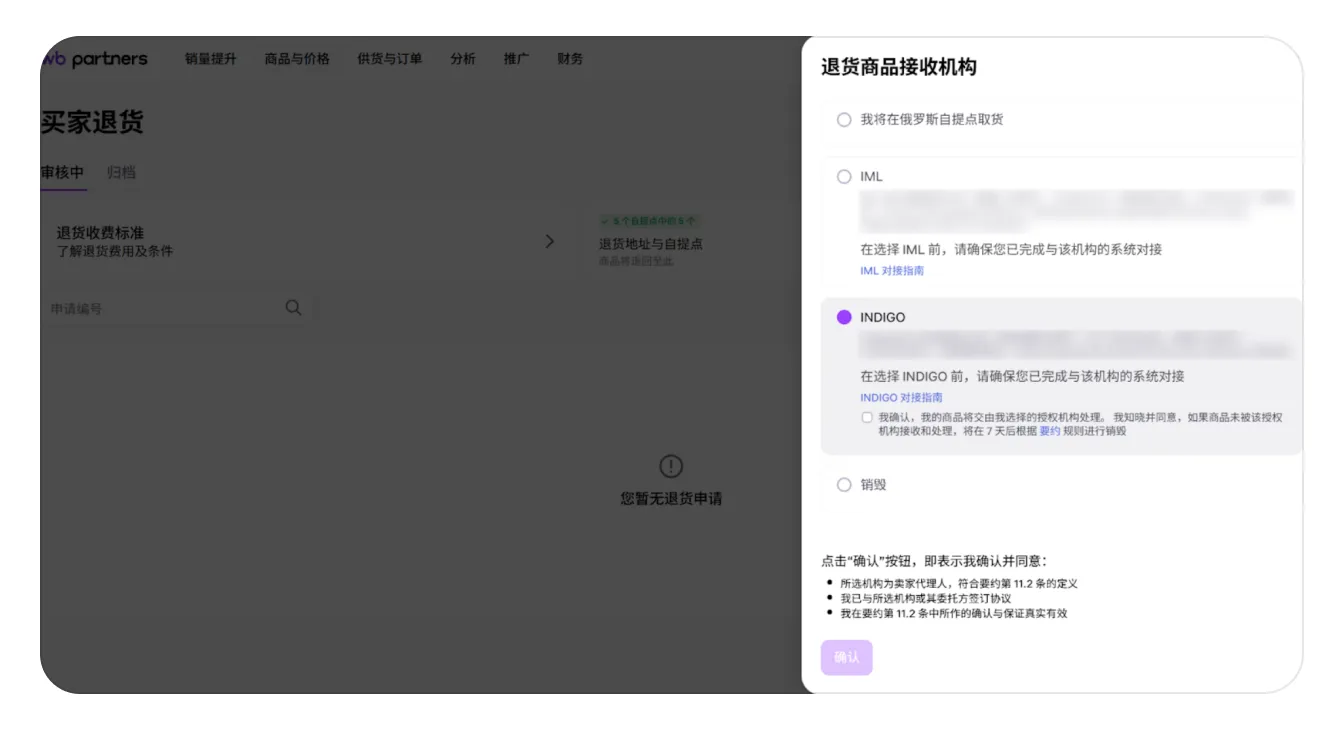The height and width of the screenshot is (730, 1344).
Task: Click the WB Partners logo
Action: click(x=95, y=59)
